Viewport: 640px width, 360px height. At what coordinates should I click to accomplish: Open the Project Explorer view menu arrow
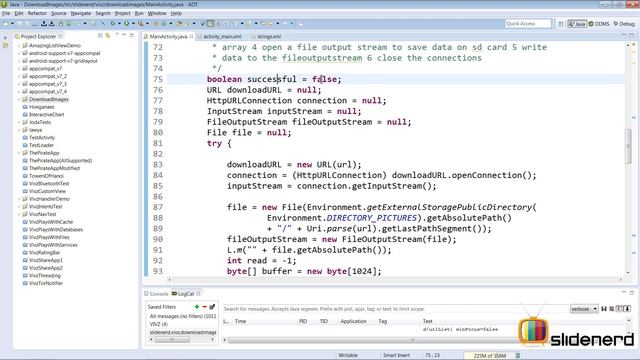(117, 35)
